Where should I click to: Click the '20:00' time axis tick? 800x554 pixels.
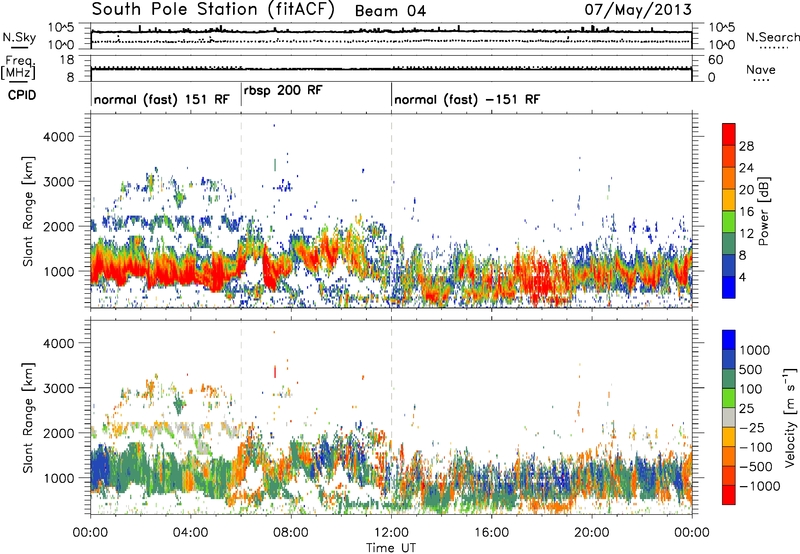point(591,533)
